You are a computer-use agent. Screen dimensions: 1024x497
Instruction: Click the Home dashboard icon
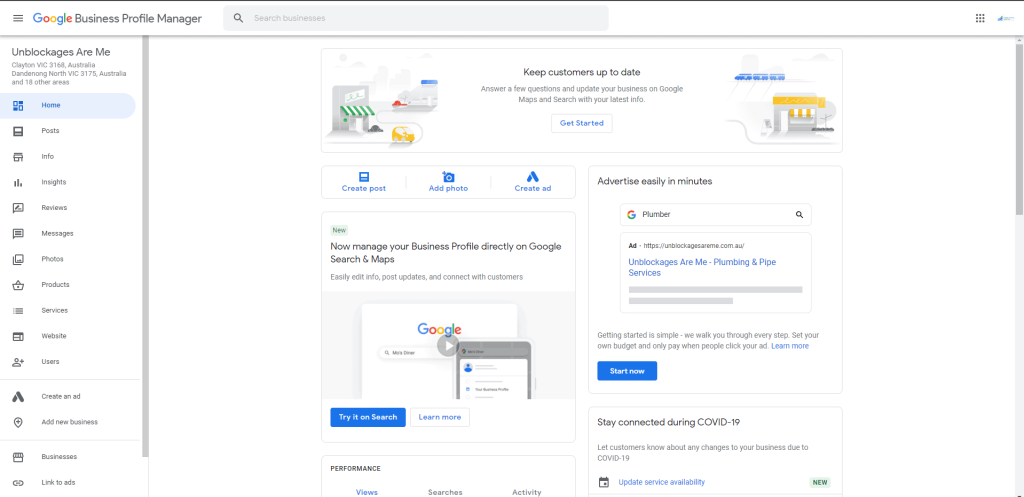pyautogui.click(x=18, y=105)
